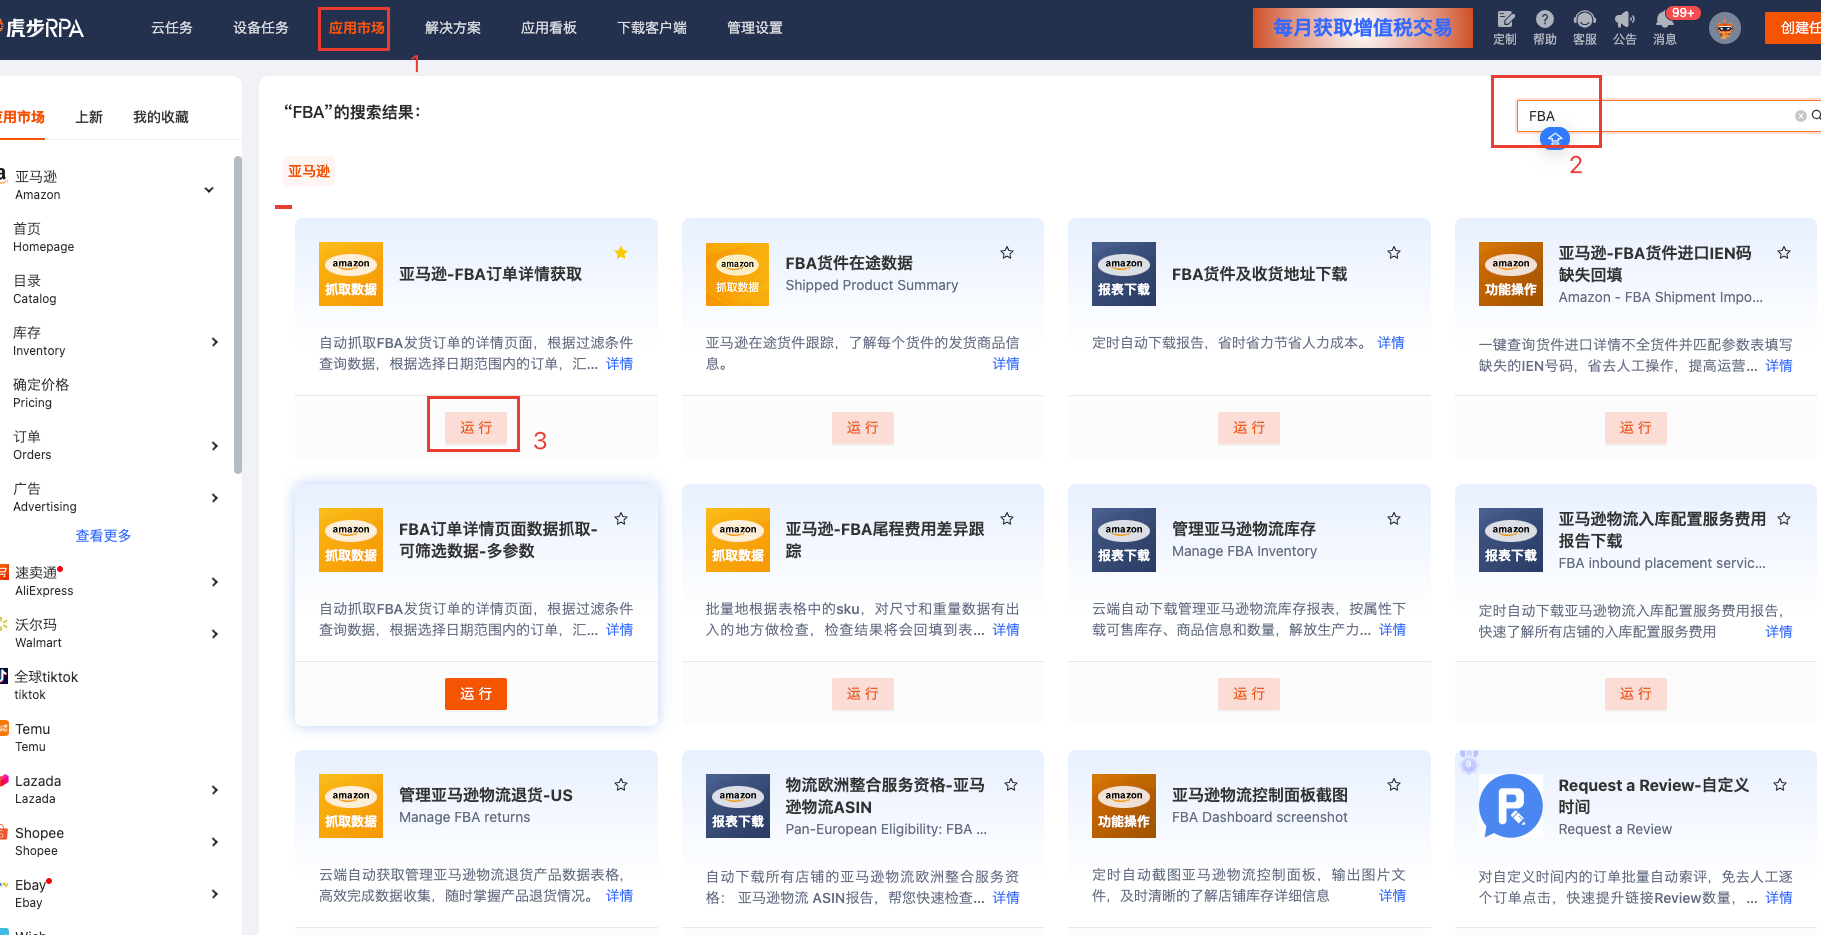Open the Temu sidebar item
Screen dimensions: 1821x935
pyautogui.click(x=32, y=737)
